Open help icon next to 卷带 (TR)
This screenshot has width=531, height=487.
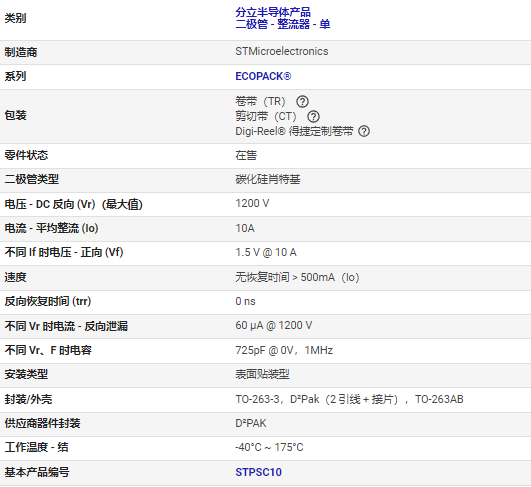pos(302,101)
